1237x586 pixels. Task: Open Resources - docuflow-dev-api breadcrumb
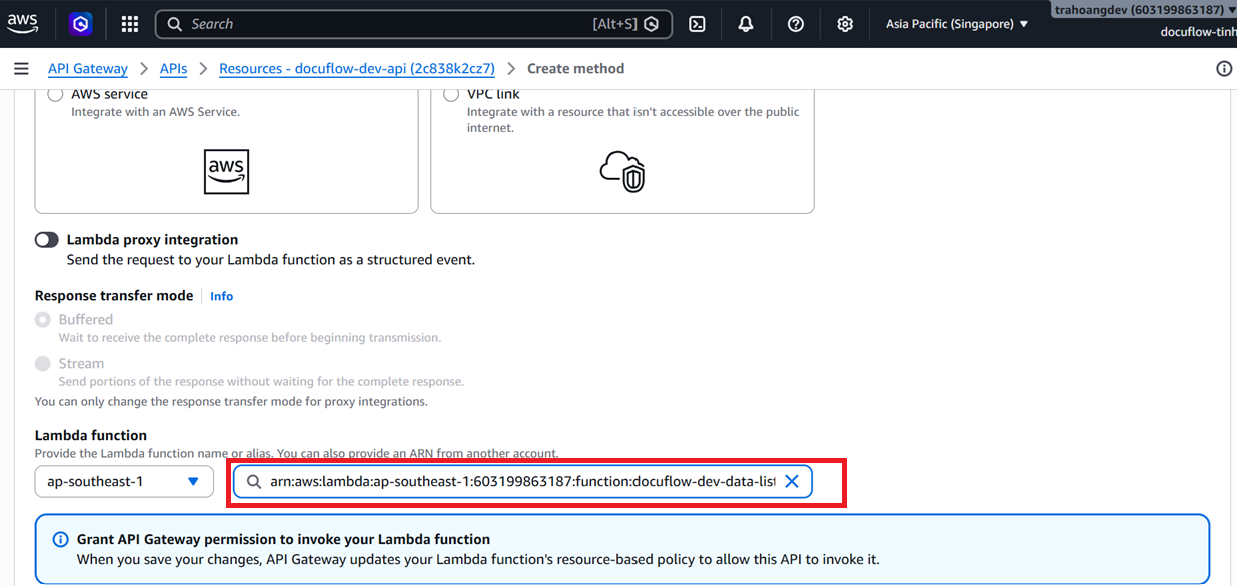pyautogui.click(x=357, y=68)
